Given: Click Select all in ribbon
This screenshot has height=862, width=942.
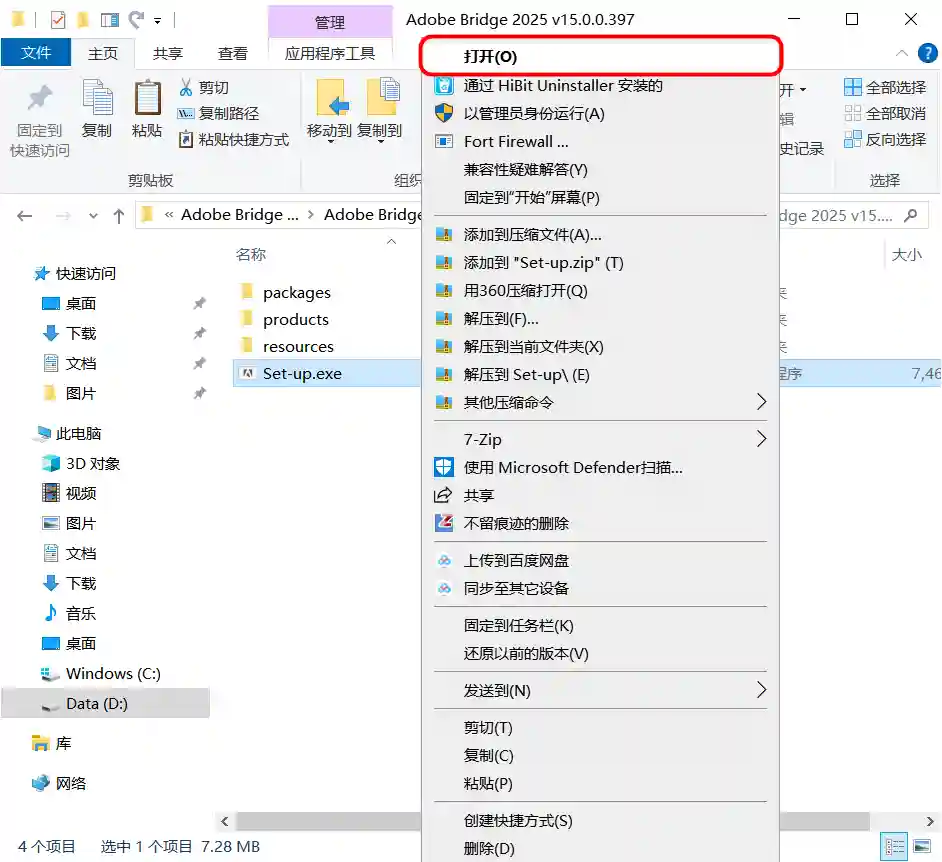Looking at the screenshot, I should pos(885,88).
